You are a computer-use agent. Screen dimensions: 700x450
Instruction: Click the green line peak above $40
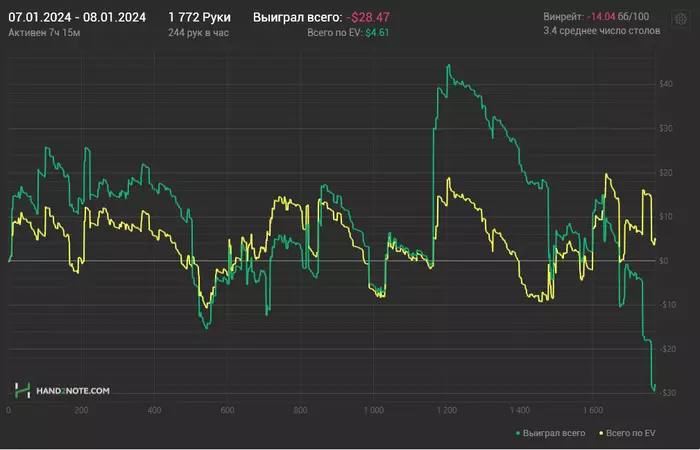tap(449, 65)
